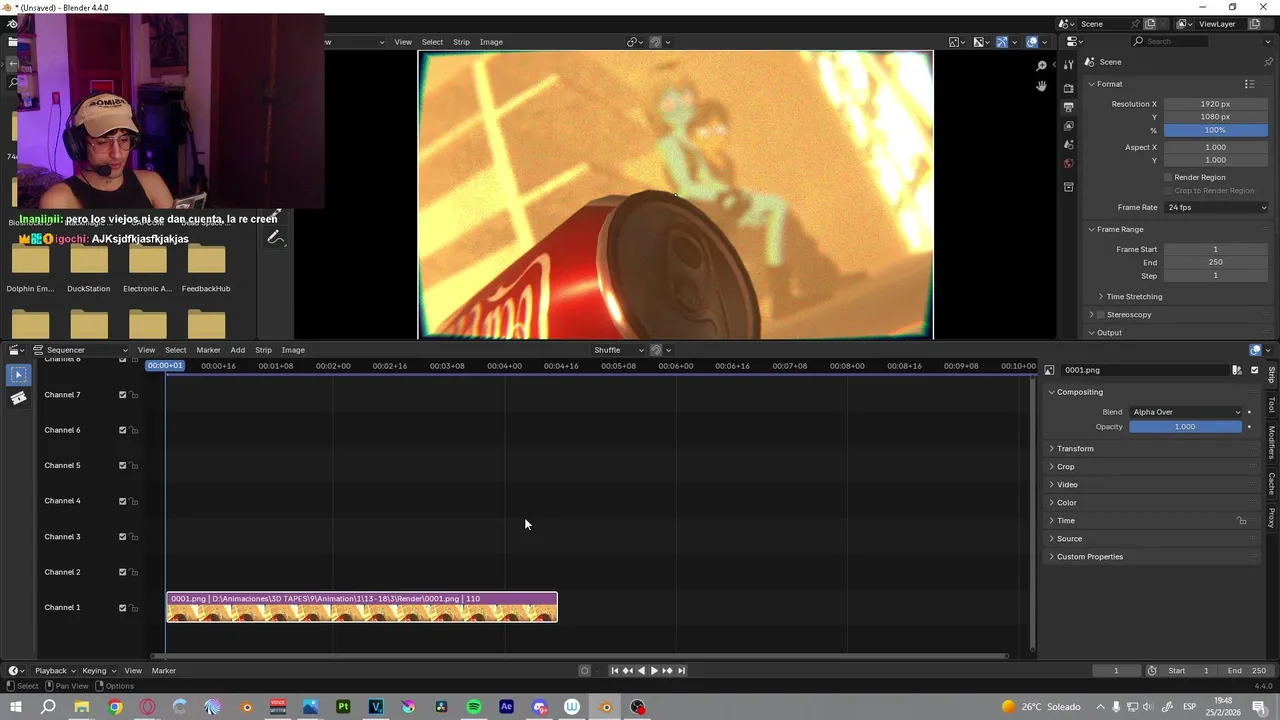Open After Effects from the taskbar
Viewport: 1280px width, 720px height.
pos(506,707)
